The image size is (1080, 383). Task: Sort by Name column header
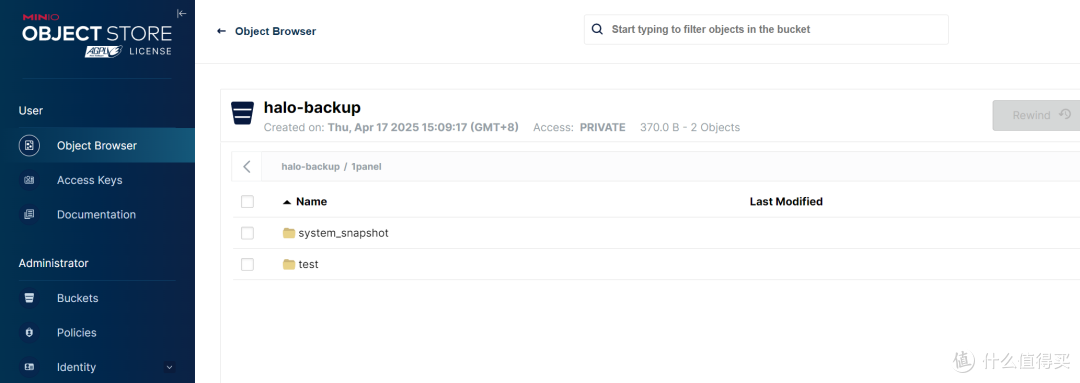(311, 202)
